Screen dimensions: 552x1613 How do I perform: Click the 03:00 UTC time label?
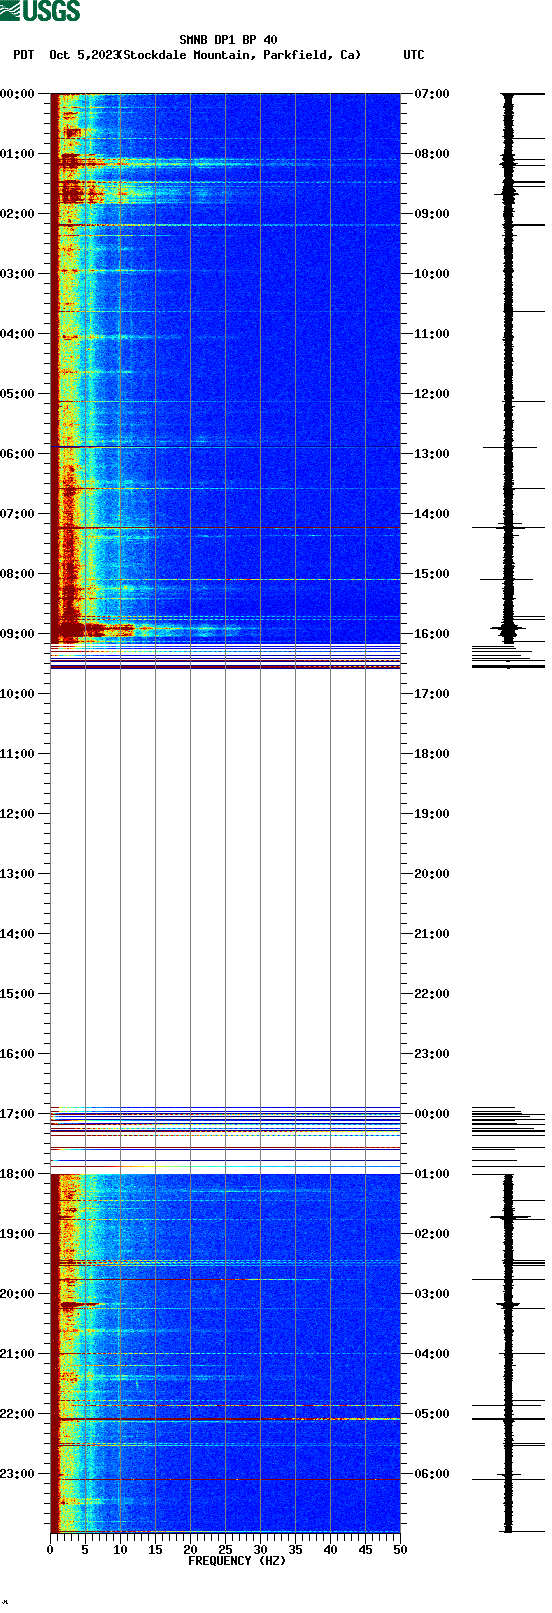[432, 1294]
